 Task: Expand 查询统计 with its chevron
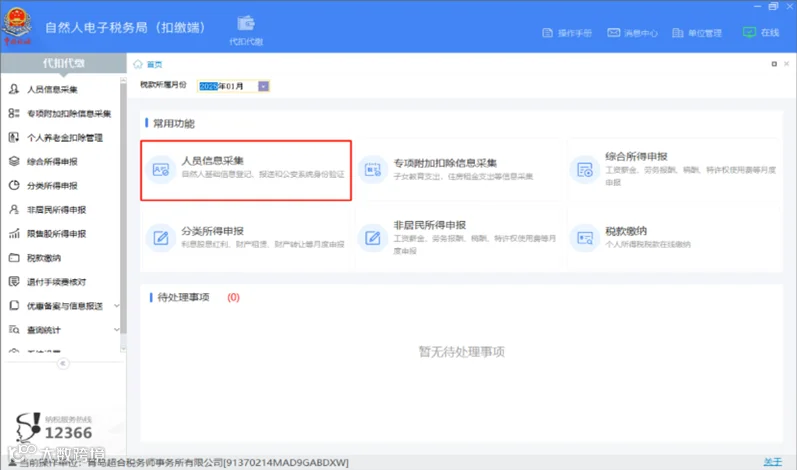(x=117, y=330)
